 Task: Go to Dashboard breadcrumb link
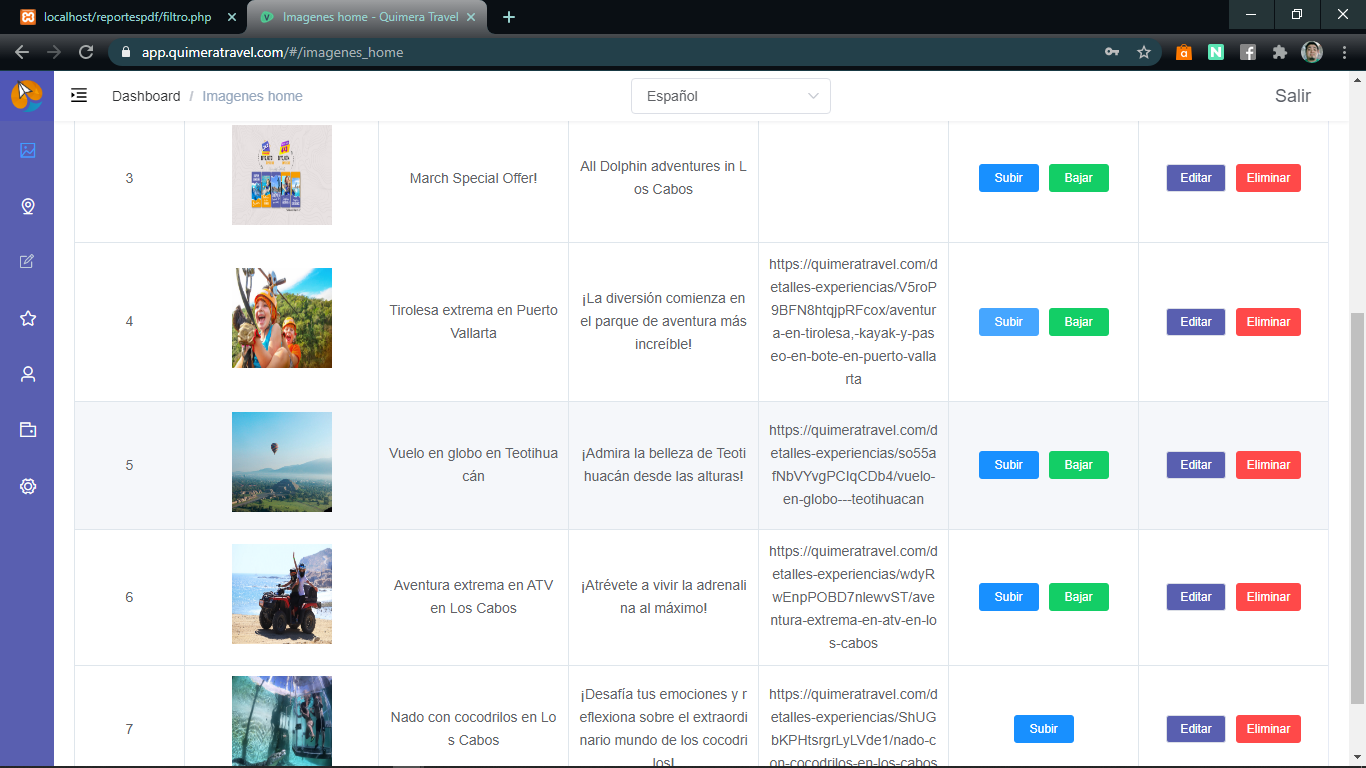146,96
